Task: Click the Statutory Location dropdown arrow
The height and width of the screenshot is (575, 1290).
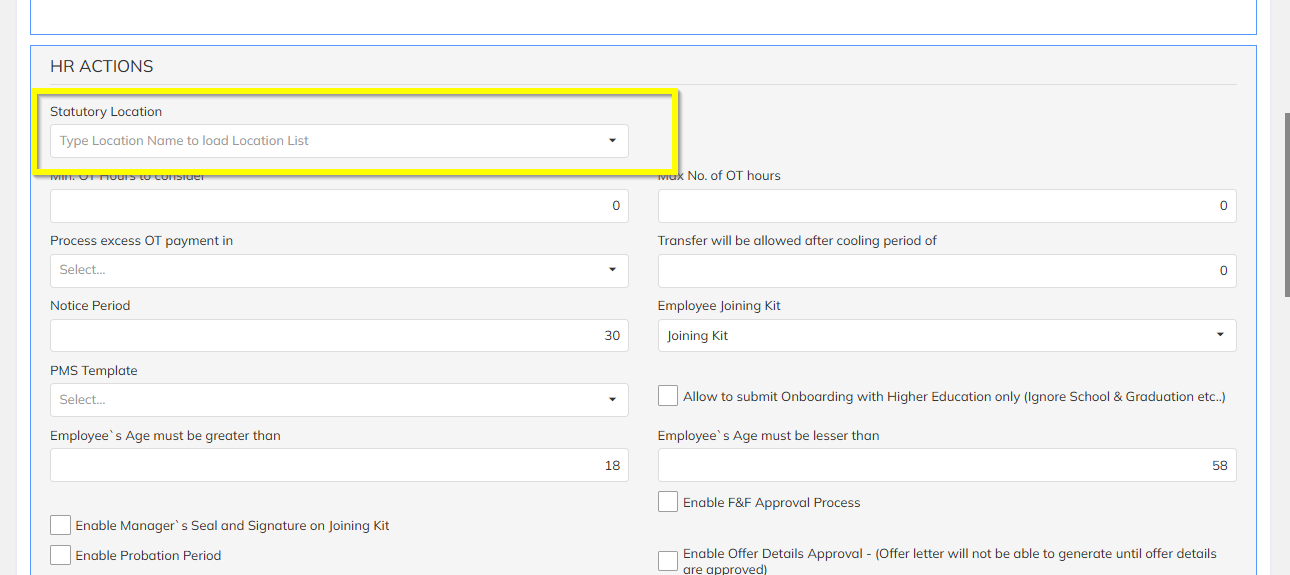Action: tap(612, 141)
